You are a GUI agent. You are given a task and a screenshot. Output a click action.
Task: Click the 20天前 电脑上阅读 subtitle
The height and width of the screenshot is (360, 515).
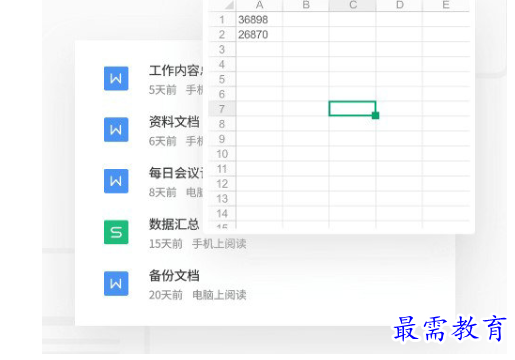point(198,295)
